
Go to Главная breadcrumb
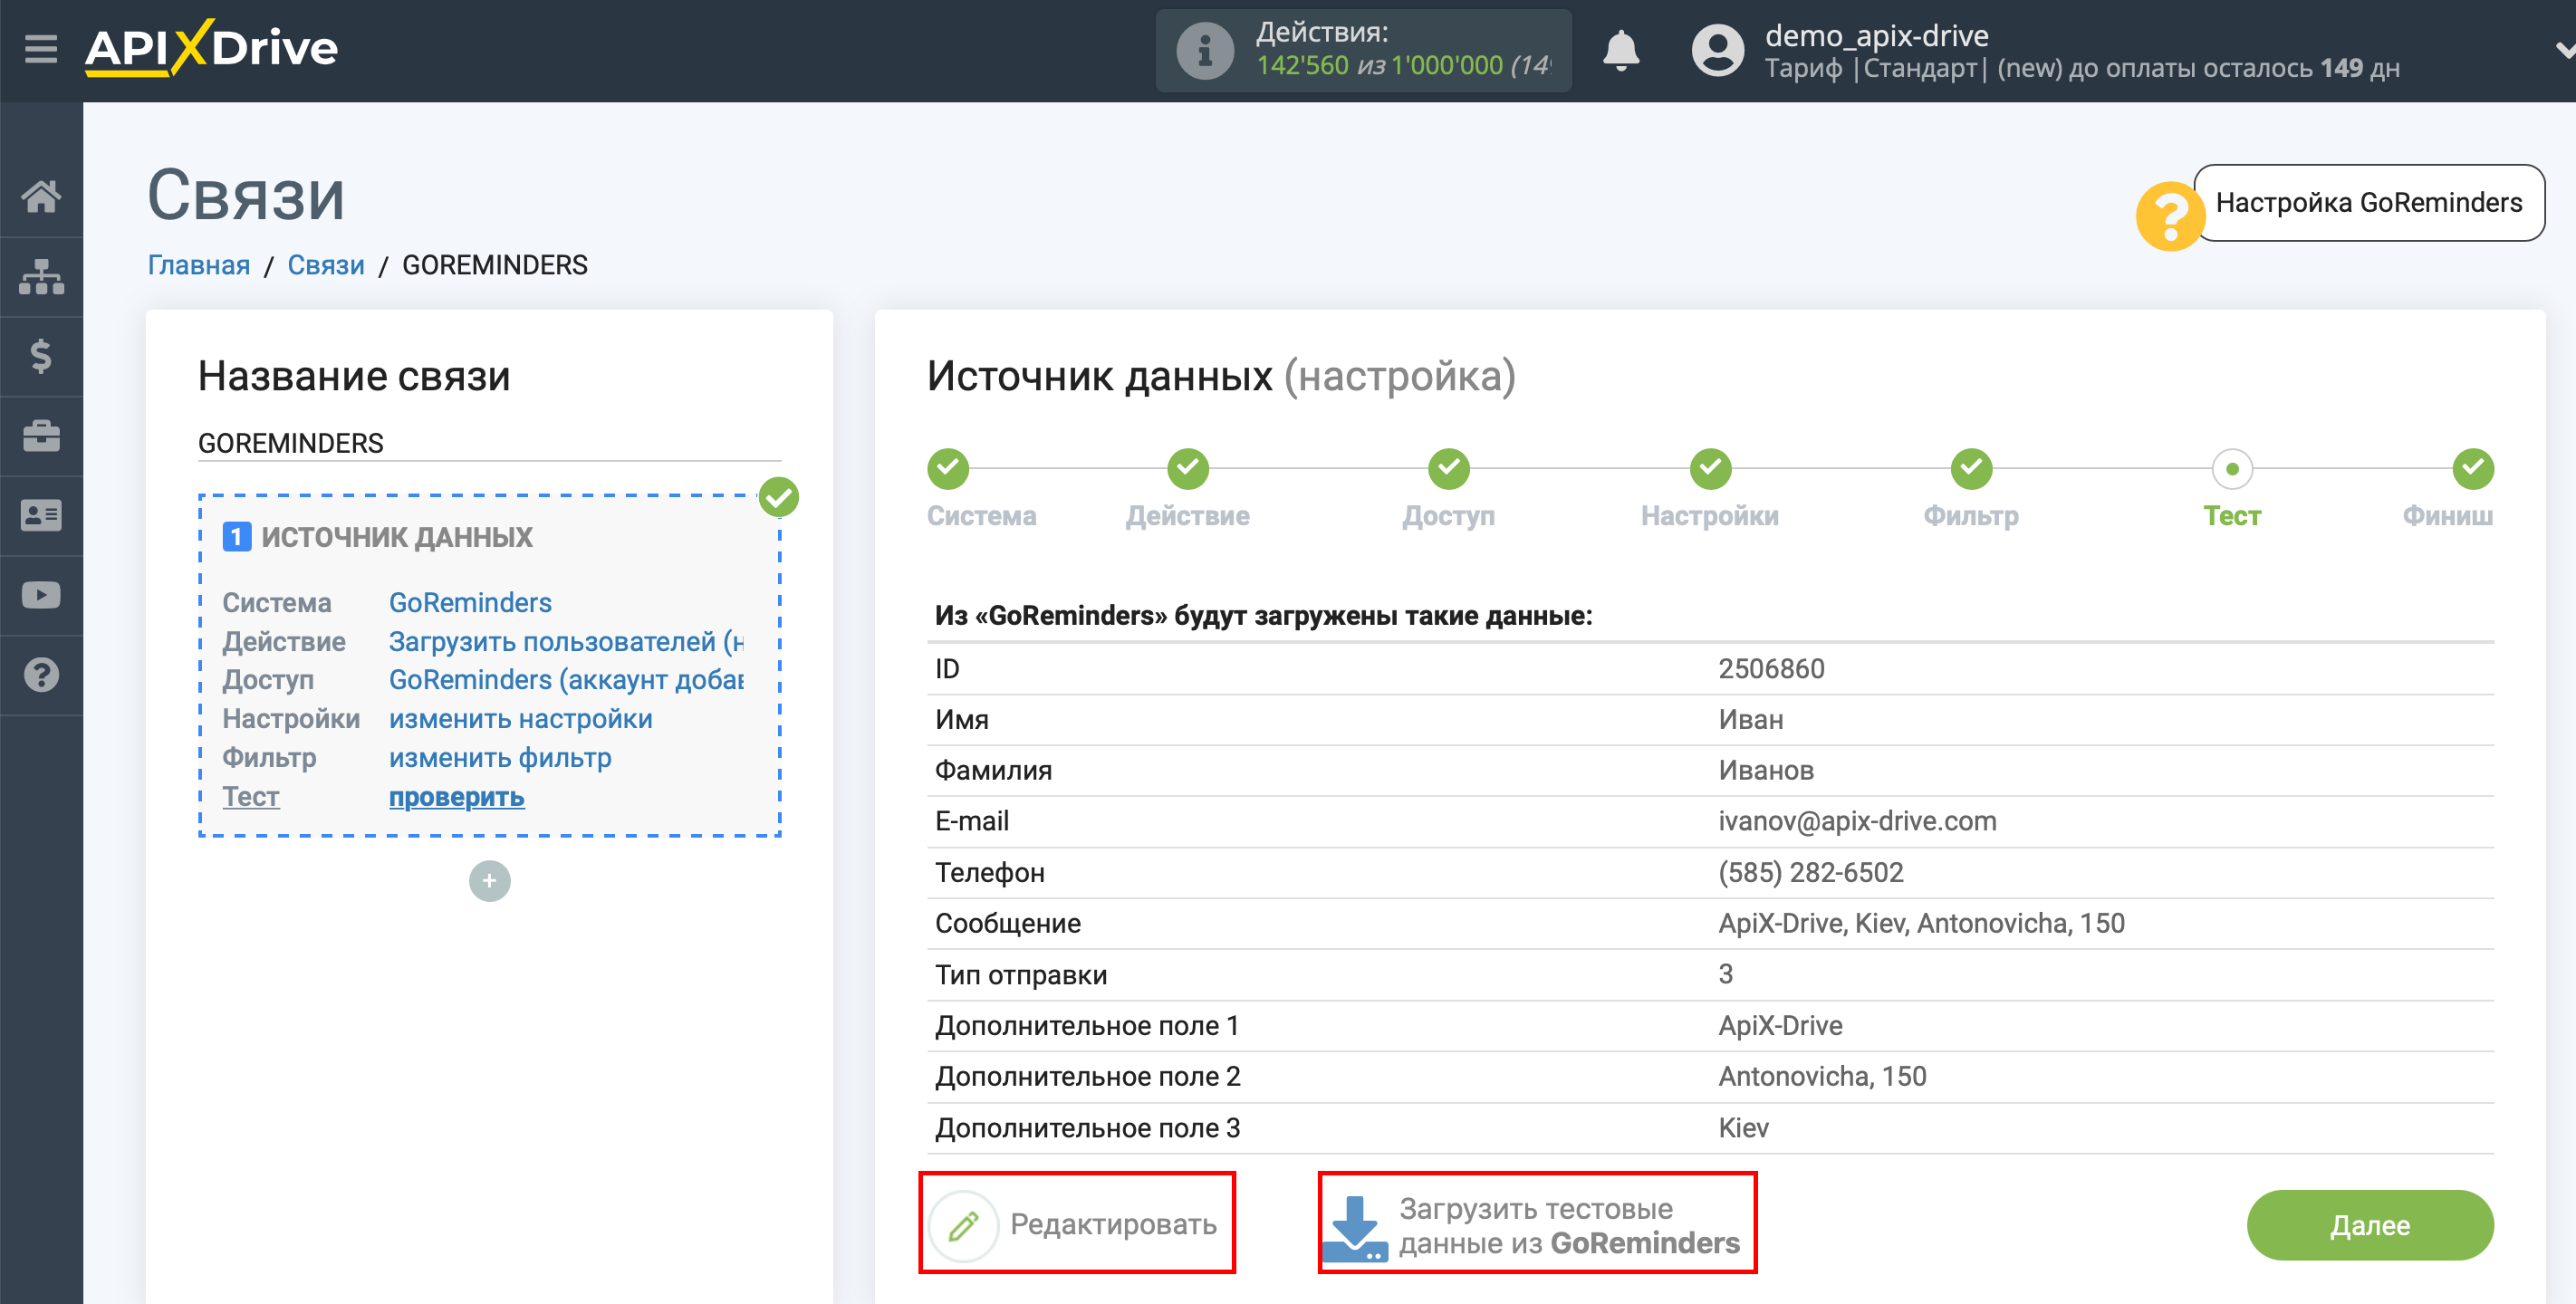click(199, 265)
